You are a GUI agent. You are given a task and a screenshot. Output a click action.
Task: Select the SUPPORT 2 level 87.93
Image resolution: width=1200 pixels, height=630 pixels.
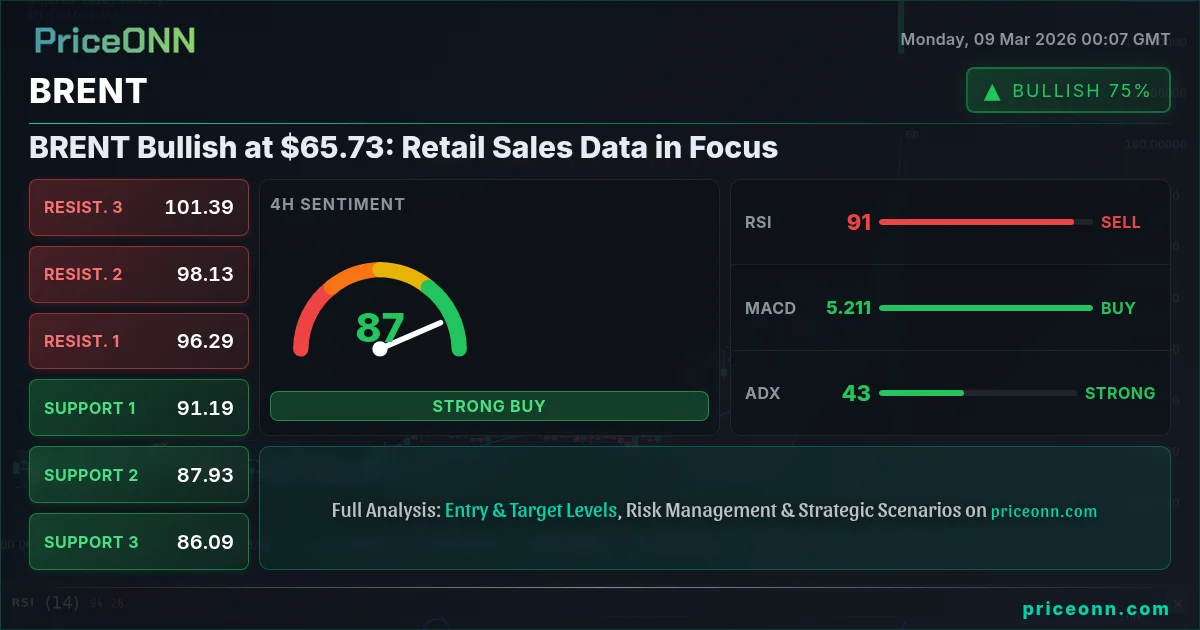point(139,475)
